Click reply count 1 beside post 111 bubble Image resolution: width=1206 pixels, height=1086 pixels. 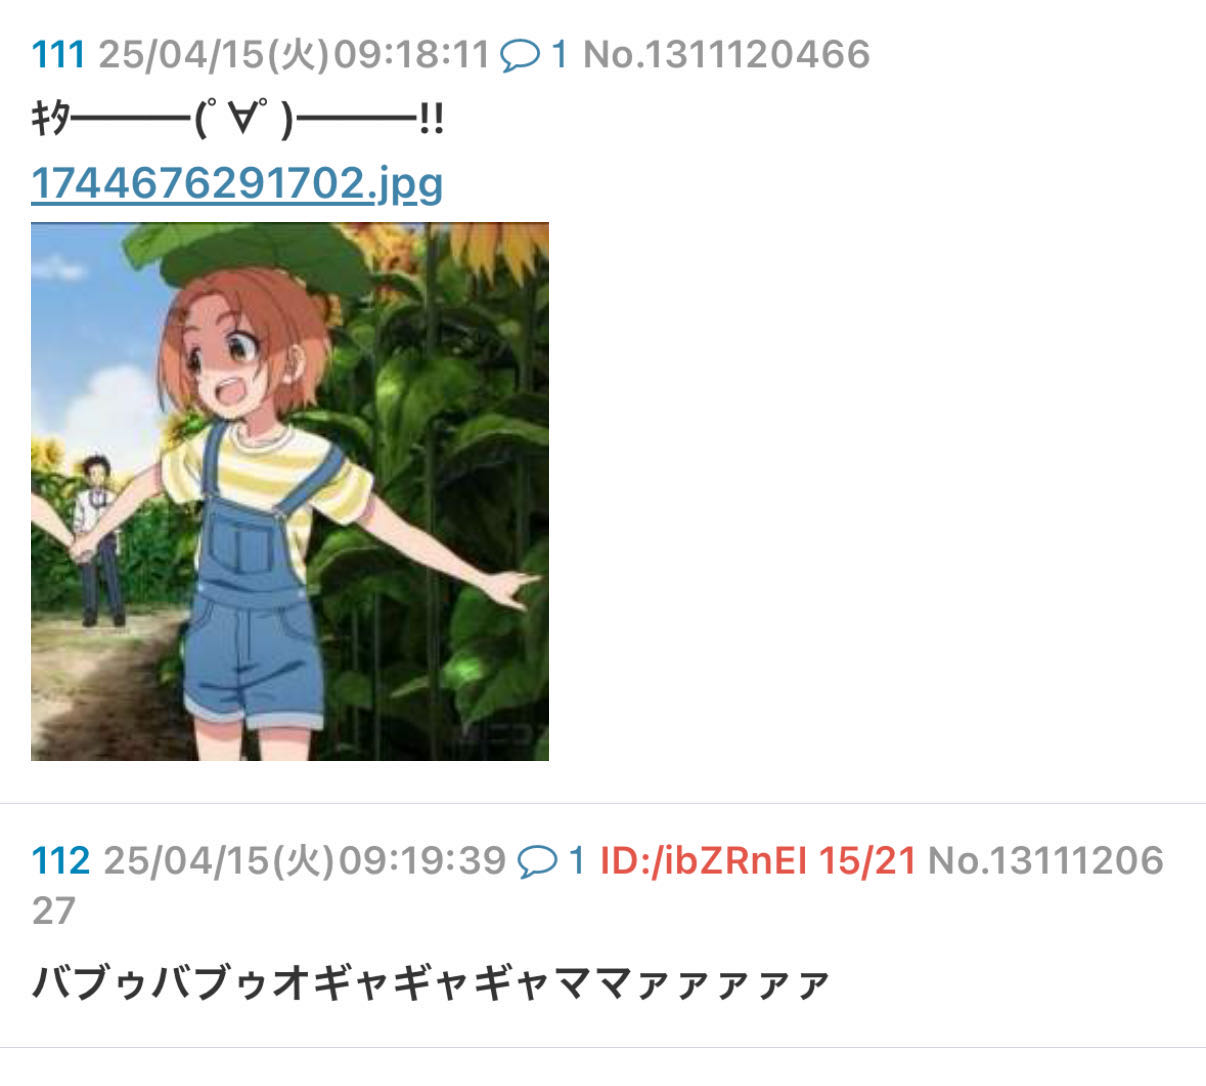click(559, 54)
